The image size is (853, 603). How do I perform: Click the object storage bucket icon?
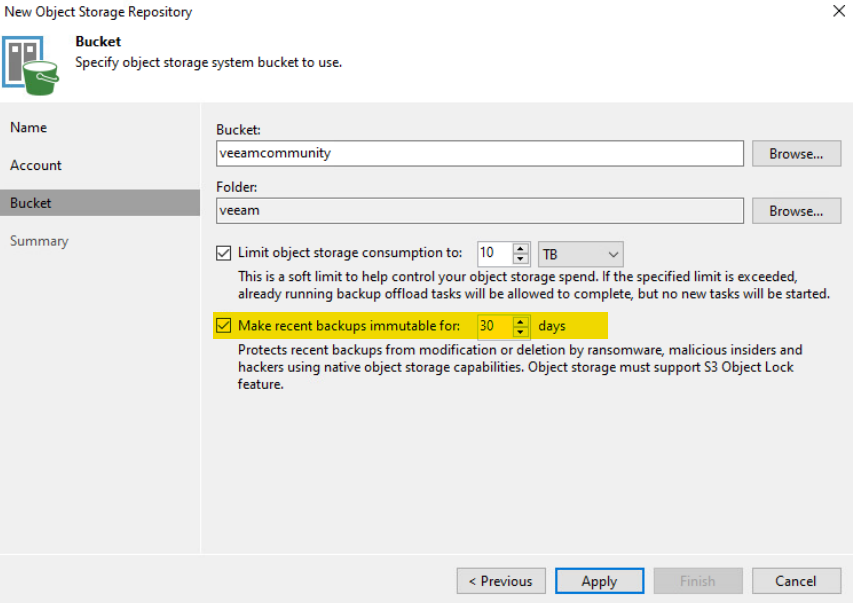(x=30, y=65)
